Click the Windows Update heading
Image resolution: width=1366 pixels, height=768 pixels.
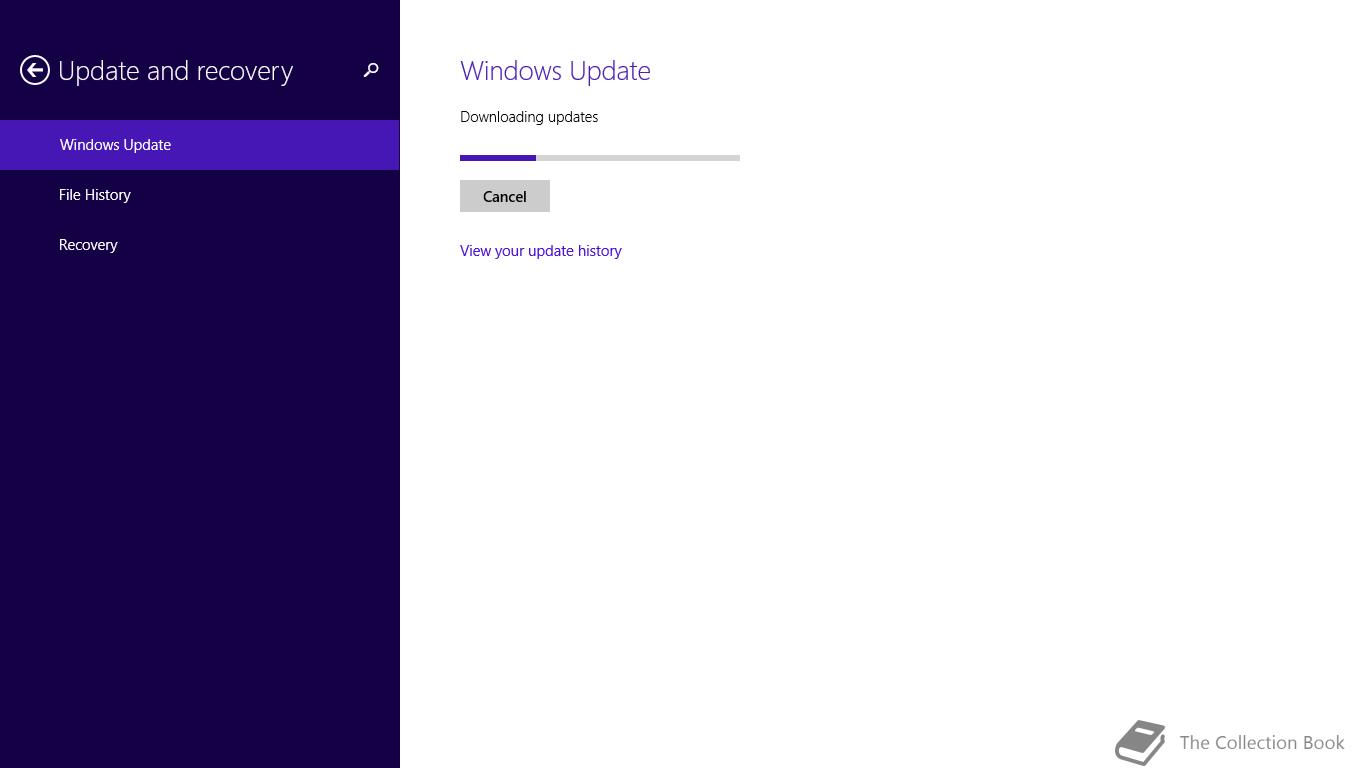coord(555,71)
